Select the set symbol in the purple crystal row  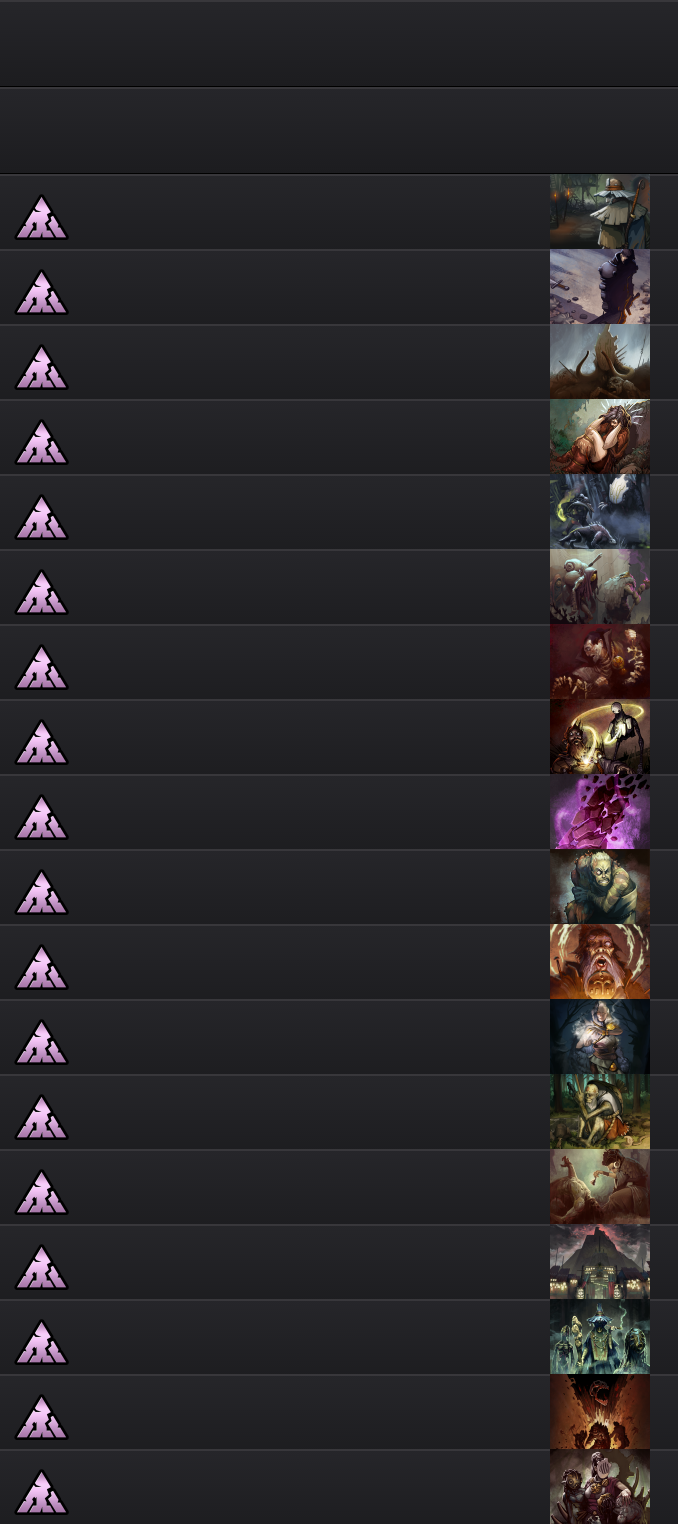click(x=41, y=817)
